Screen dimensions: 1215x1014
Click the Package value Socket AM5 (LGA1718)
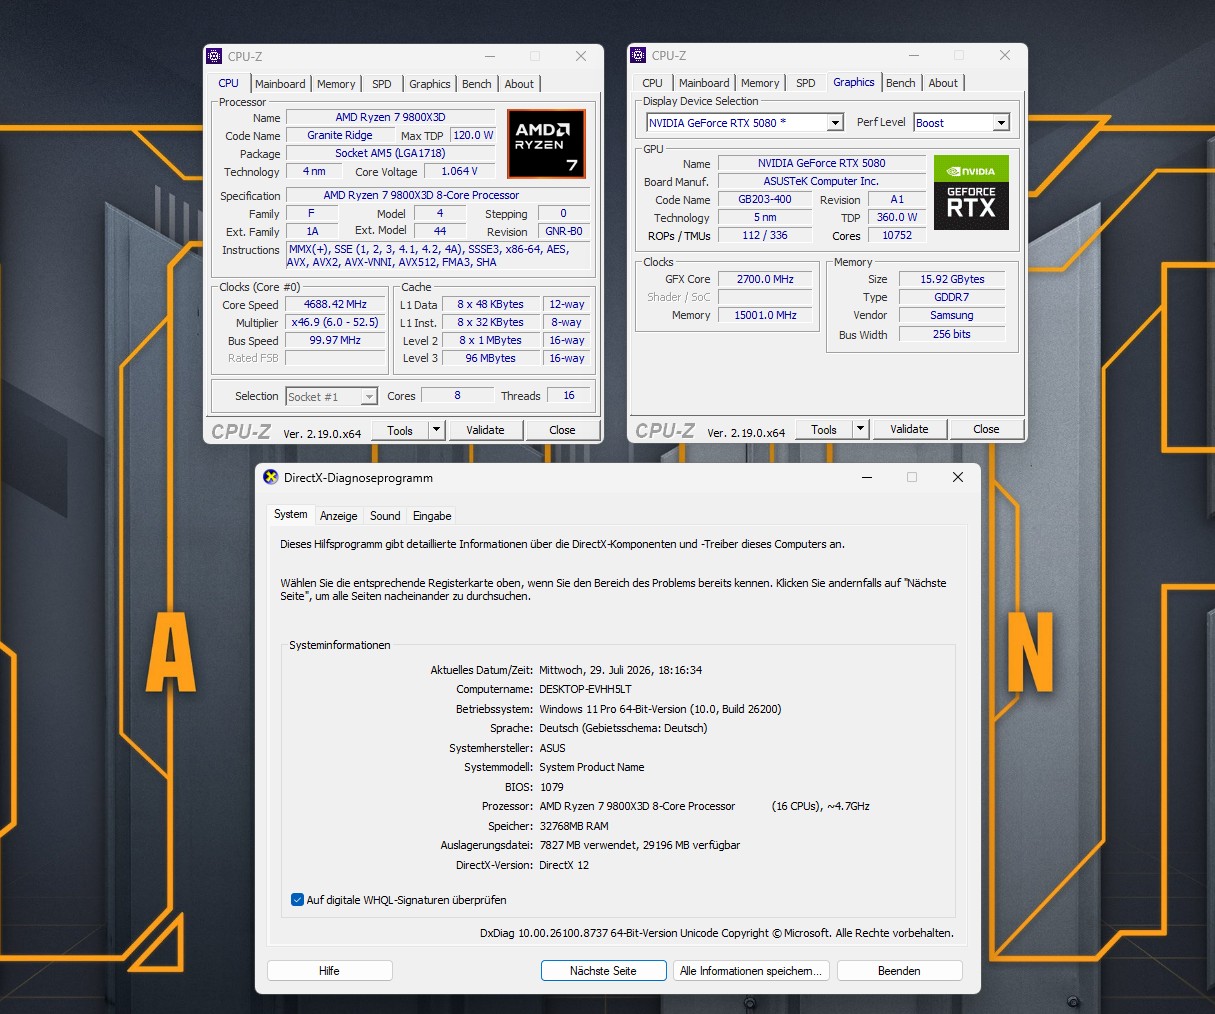pos(391,153)
